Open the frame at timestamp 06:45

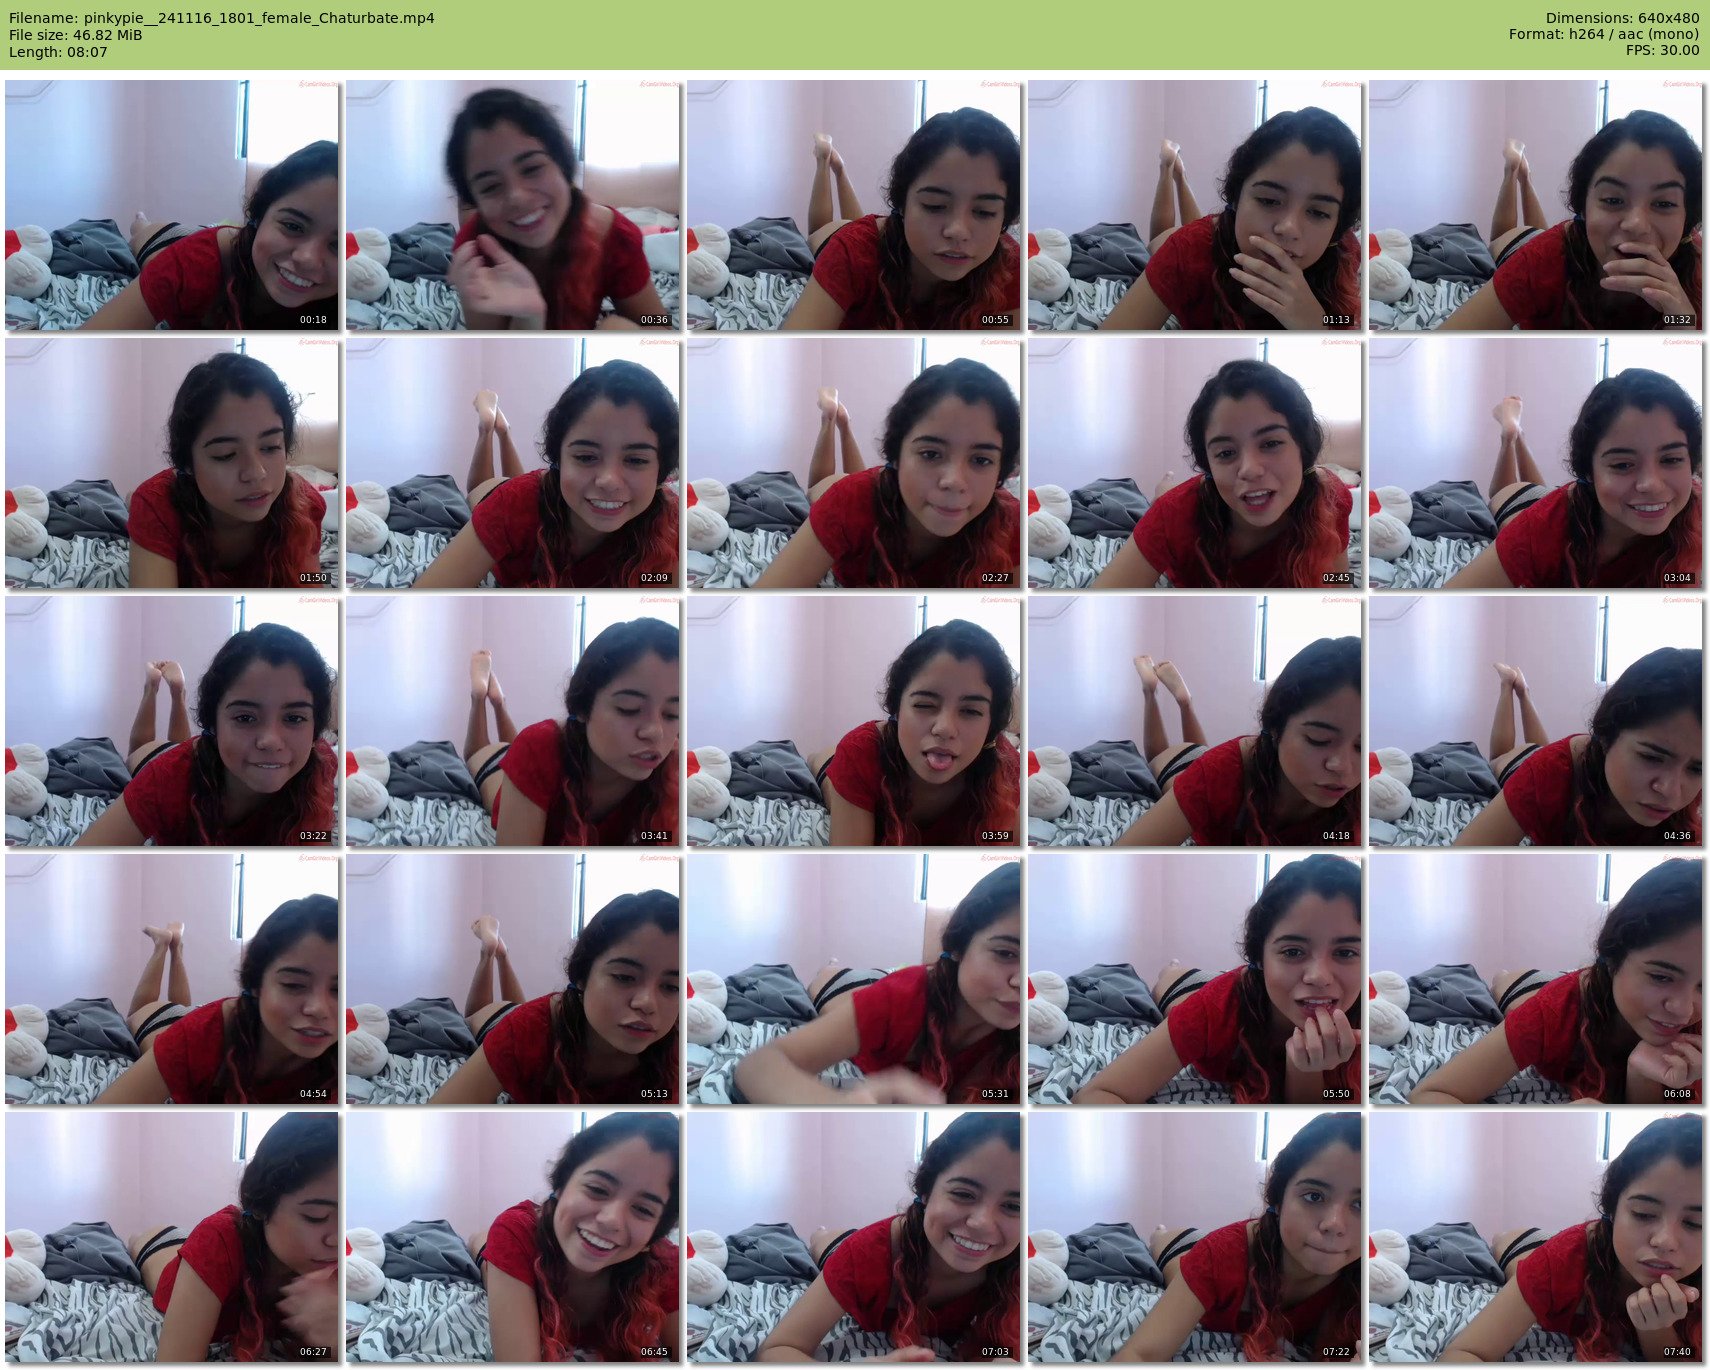pos(513,1237)
